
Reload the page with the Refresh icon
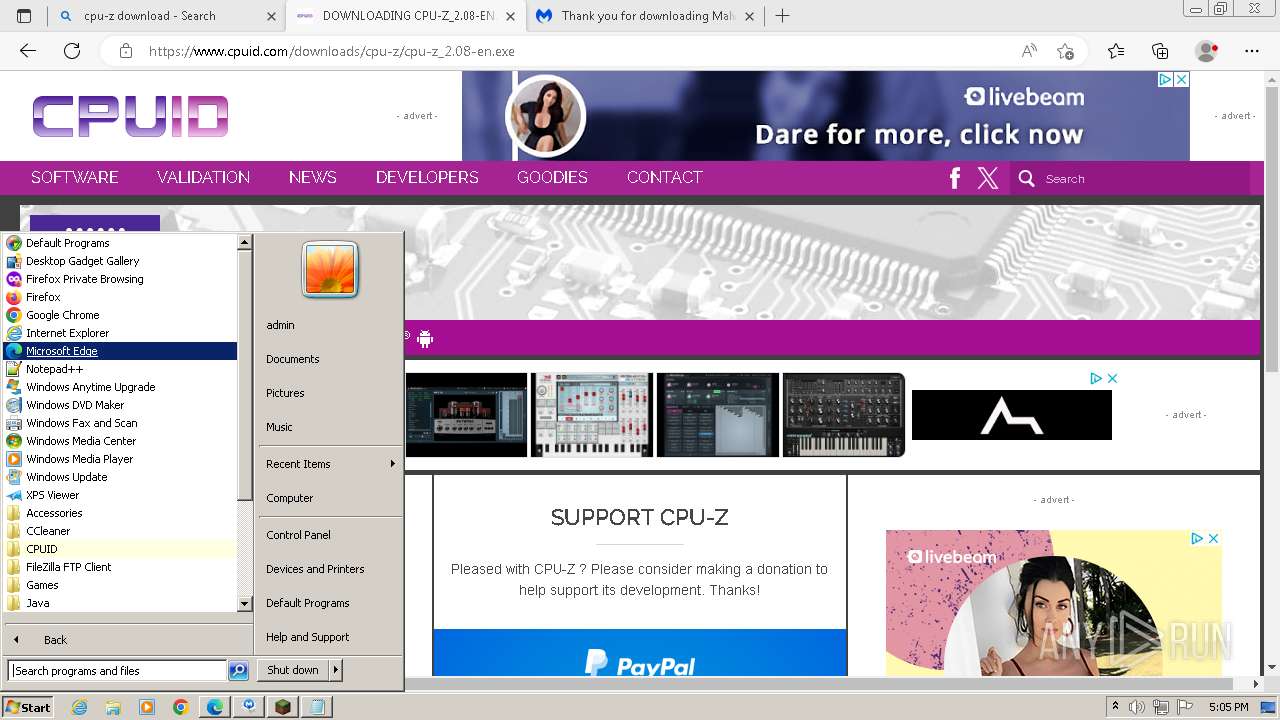(72, 51)
